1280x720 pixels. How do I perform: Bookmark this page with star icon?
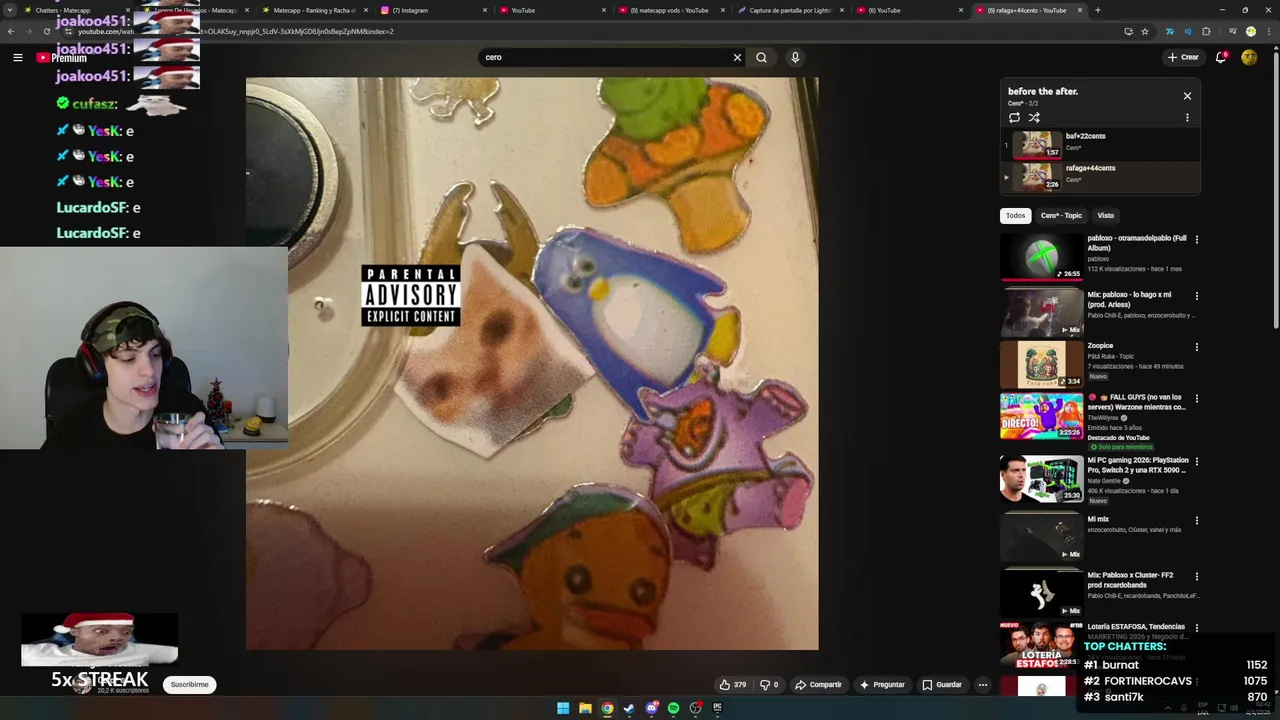[1145, 31]
